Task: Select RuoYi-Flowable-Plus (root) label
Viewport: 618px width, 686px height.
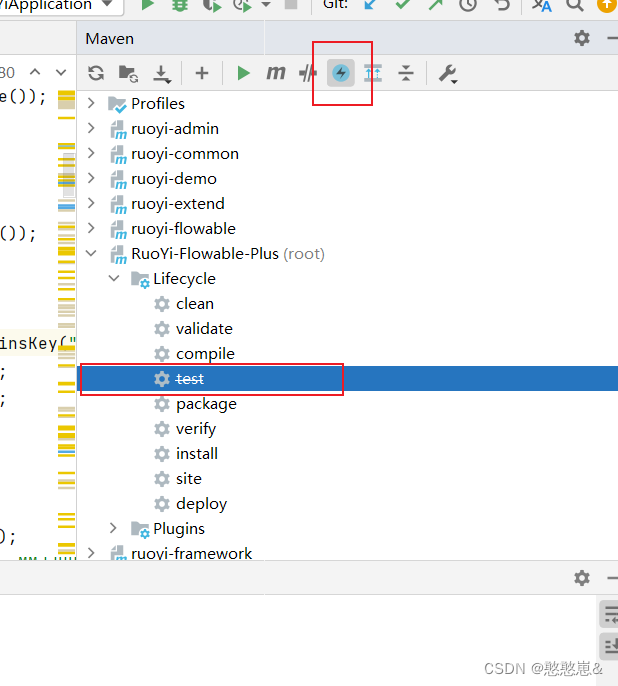Action: (x=228, y=254)
